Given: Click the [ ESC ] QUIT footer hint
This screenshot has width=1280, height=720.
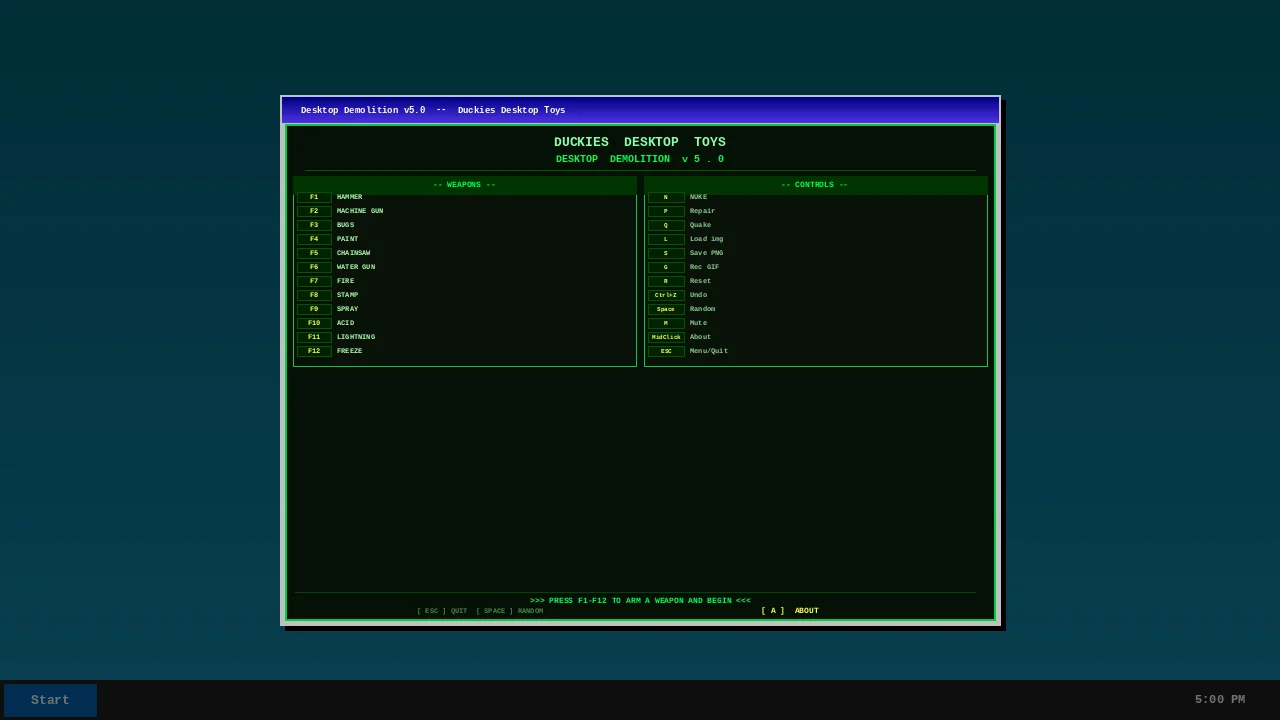Looking at the screenshot, I should 442,611.
